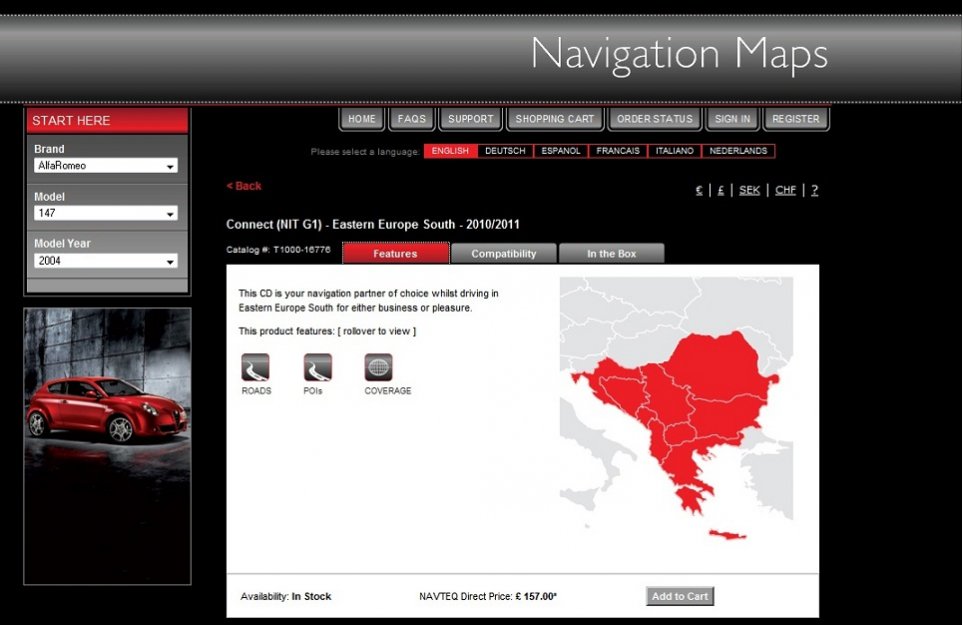Choose ITALIANO as the language

coord(674,151)
